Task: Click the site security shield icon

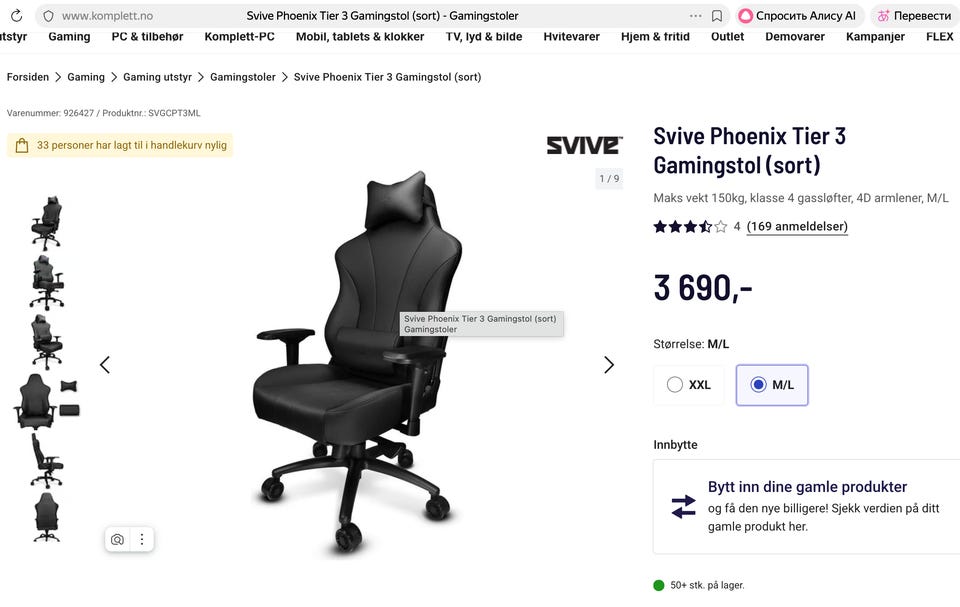Action: pyautogui.click(x=48, y=16)
